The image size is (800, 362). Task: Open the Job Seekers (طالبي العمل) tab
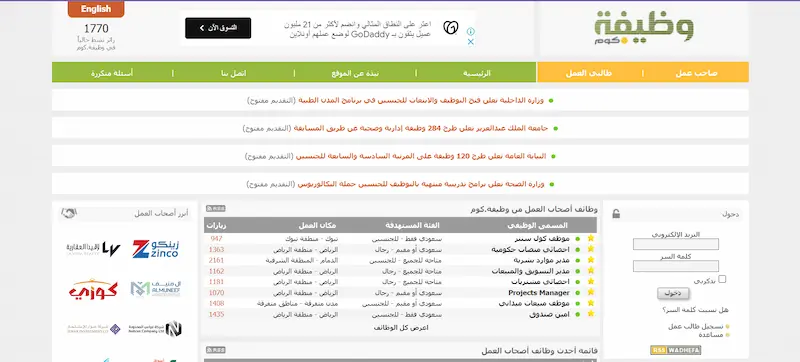pyautogui.click(x=589, y=73)
